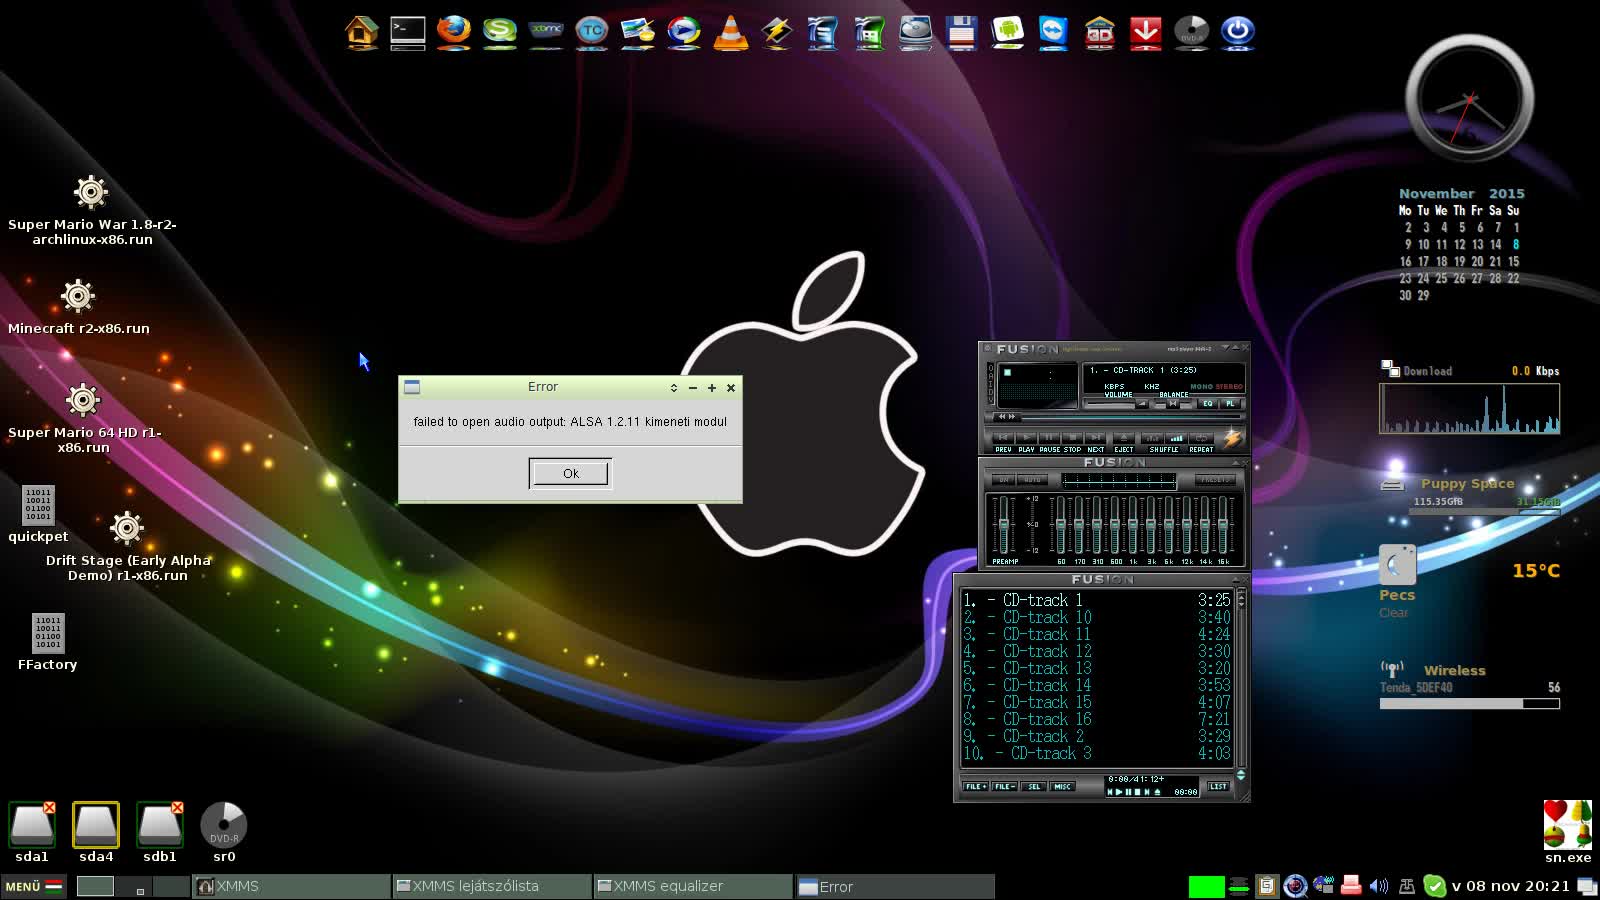Image resolution: width=1600 pixels, height=900 pixels.
Task: Switch to XMMS lejátszólista taskbar item
Action: [492, 886]
